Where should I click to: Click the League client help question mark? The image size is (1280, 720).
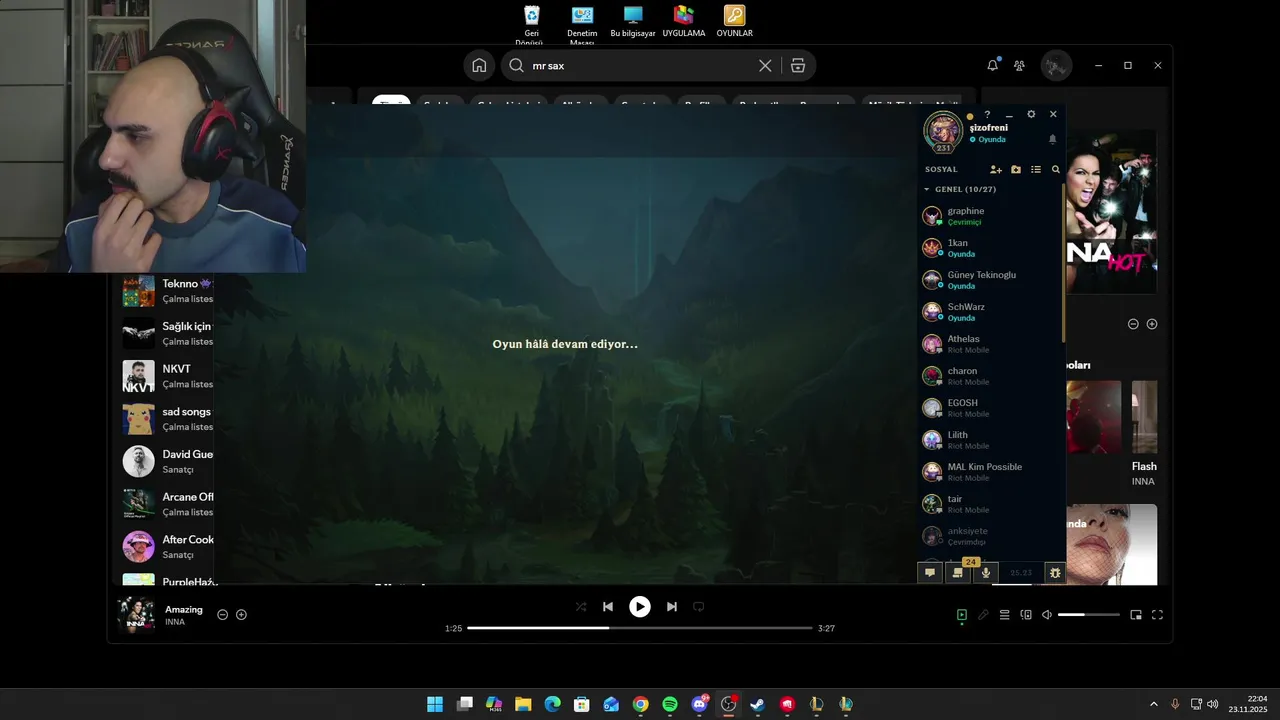click(x=987, y=115)
